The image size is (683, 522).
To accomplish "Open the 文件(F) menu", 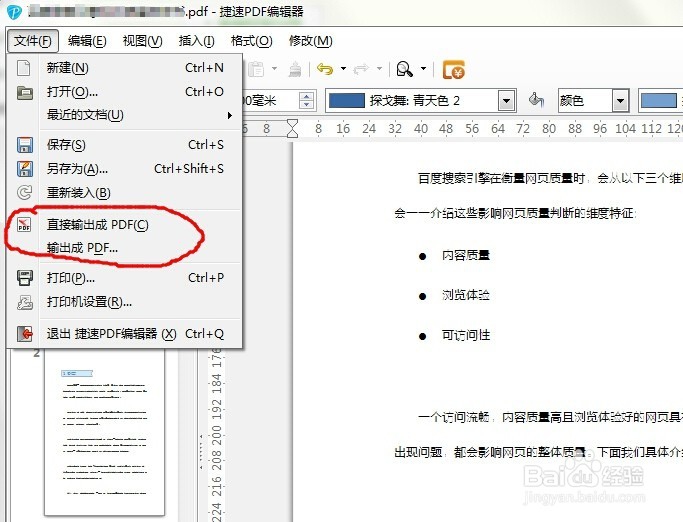I will (x=33, y=41).
